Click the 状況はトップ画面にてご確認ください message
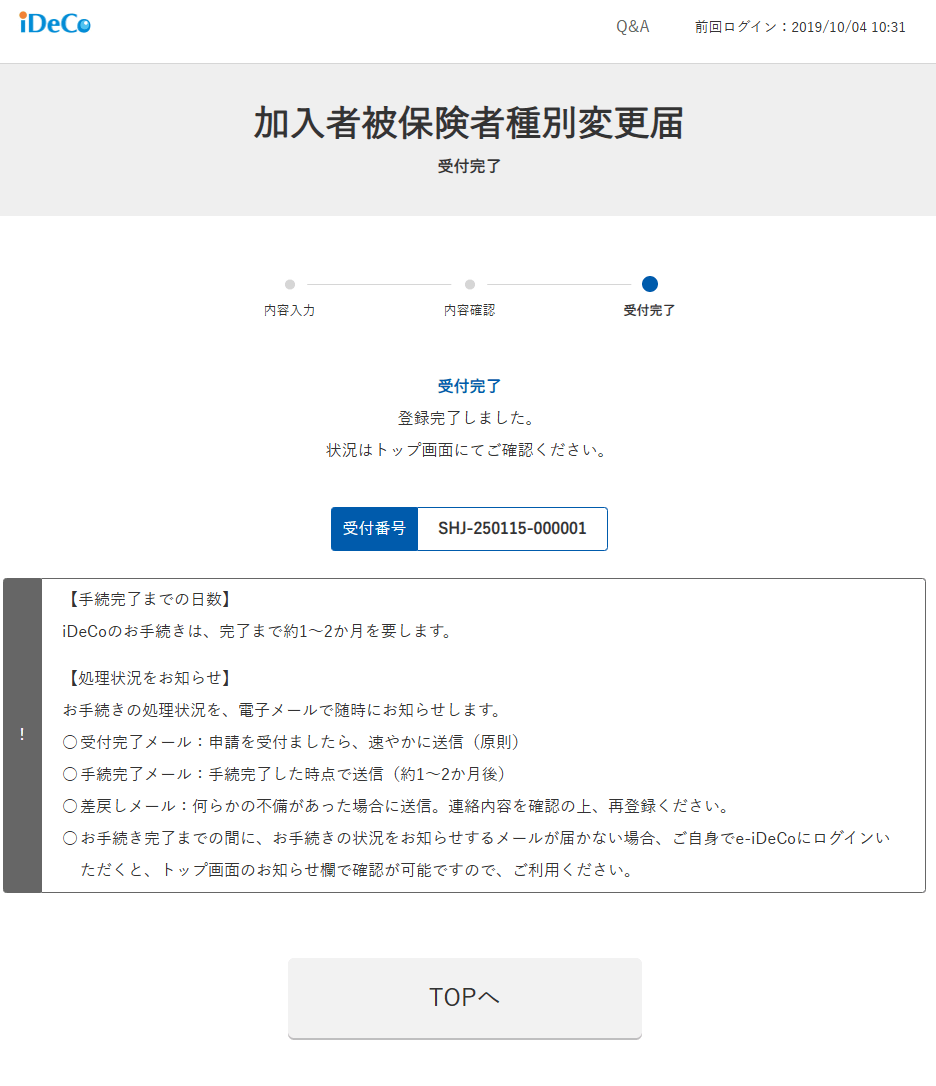Image resolution: width=936 pixels, height=1086 pixels. [x=468, y=450]
